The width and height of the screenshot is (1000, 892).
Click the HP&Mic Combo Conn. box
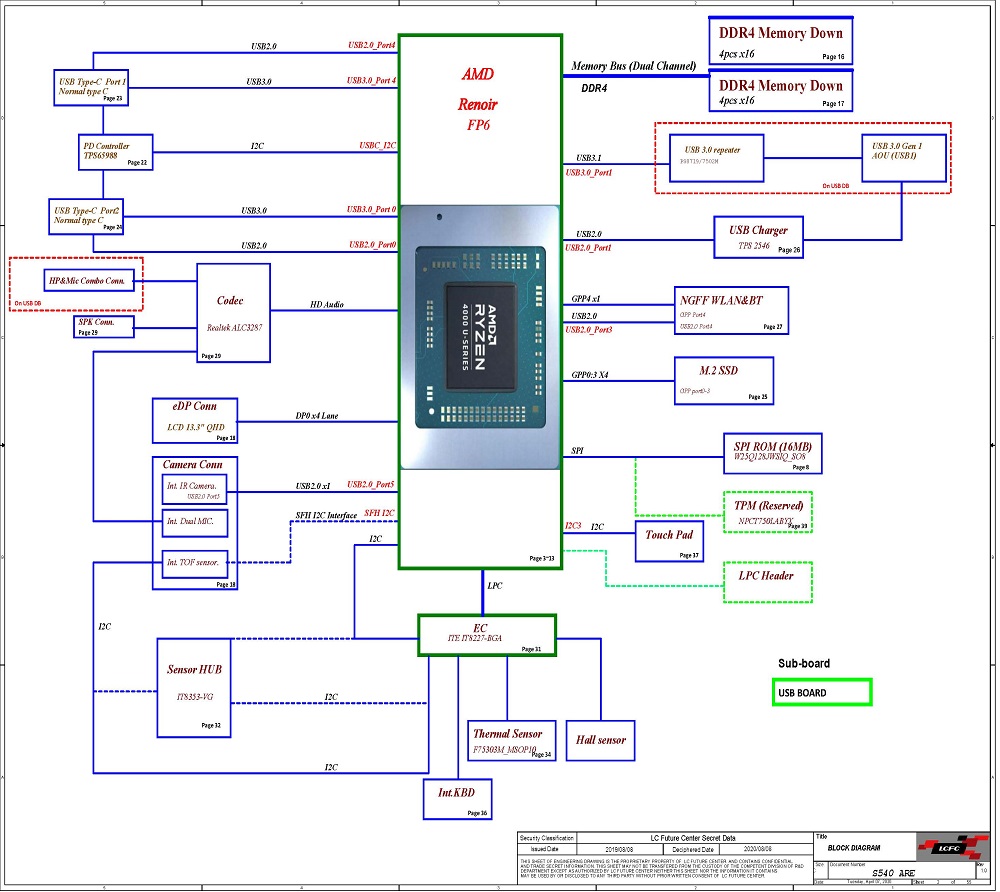click(x=89, y=282)
